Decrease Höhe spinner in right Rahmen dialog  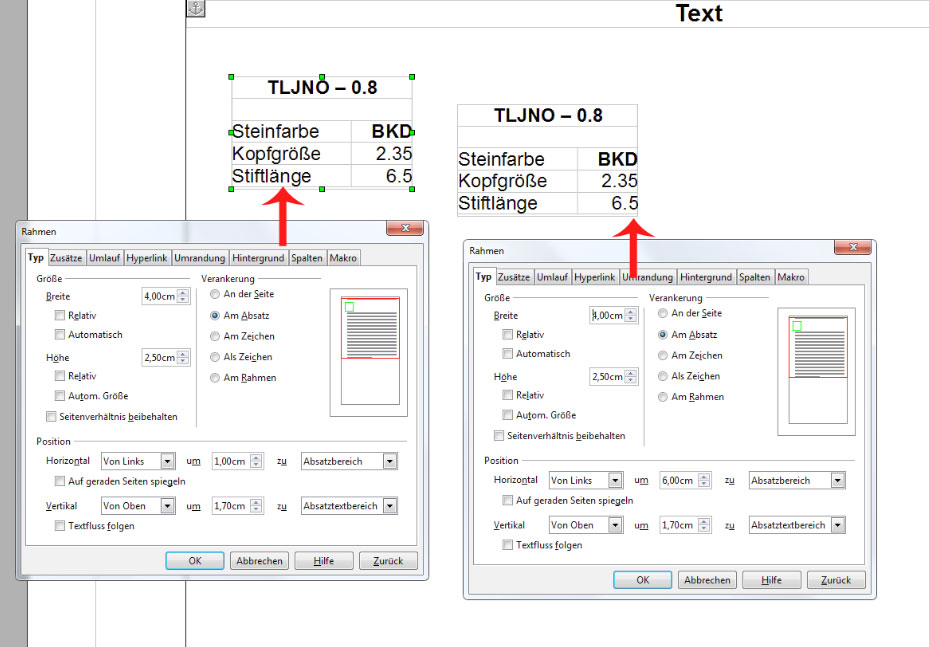(x=632, y=381)
